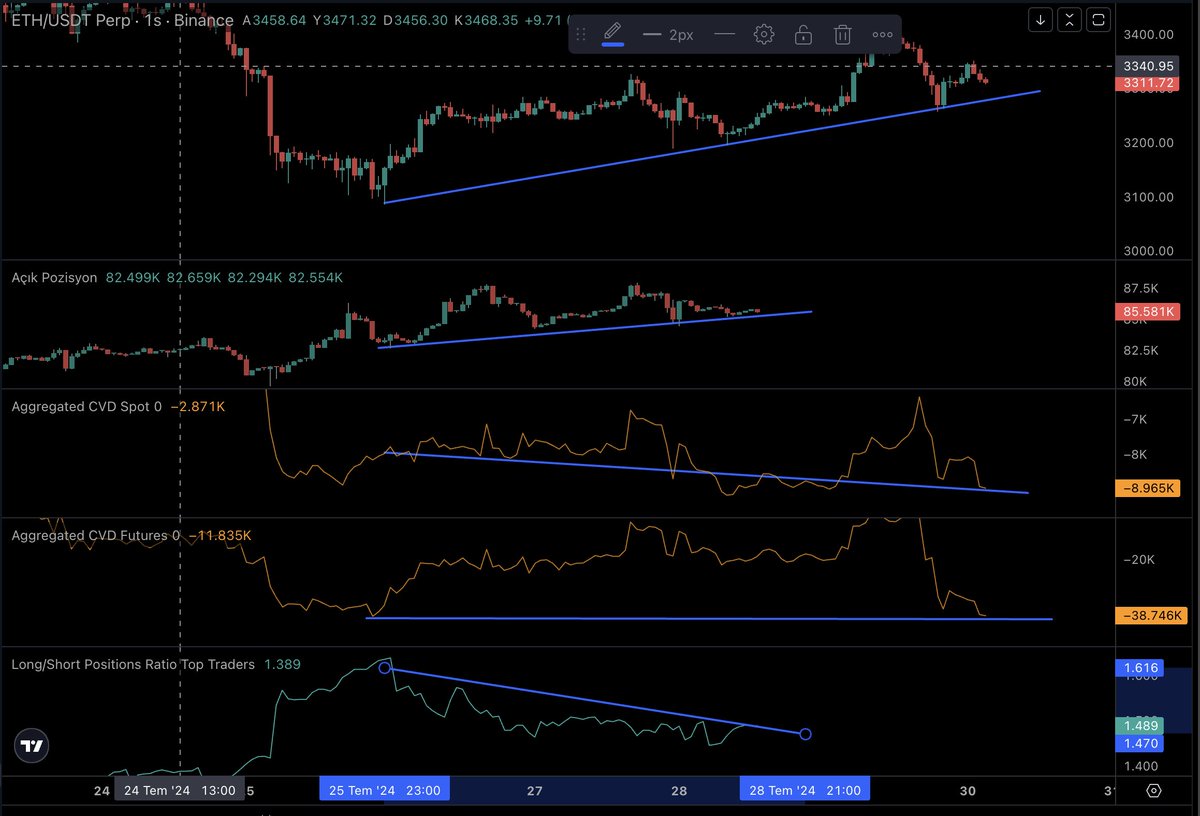This screenshot has width=1200, height=816.
Task: Click the 3100.00 price axis value
Action: pos(1147,196)
